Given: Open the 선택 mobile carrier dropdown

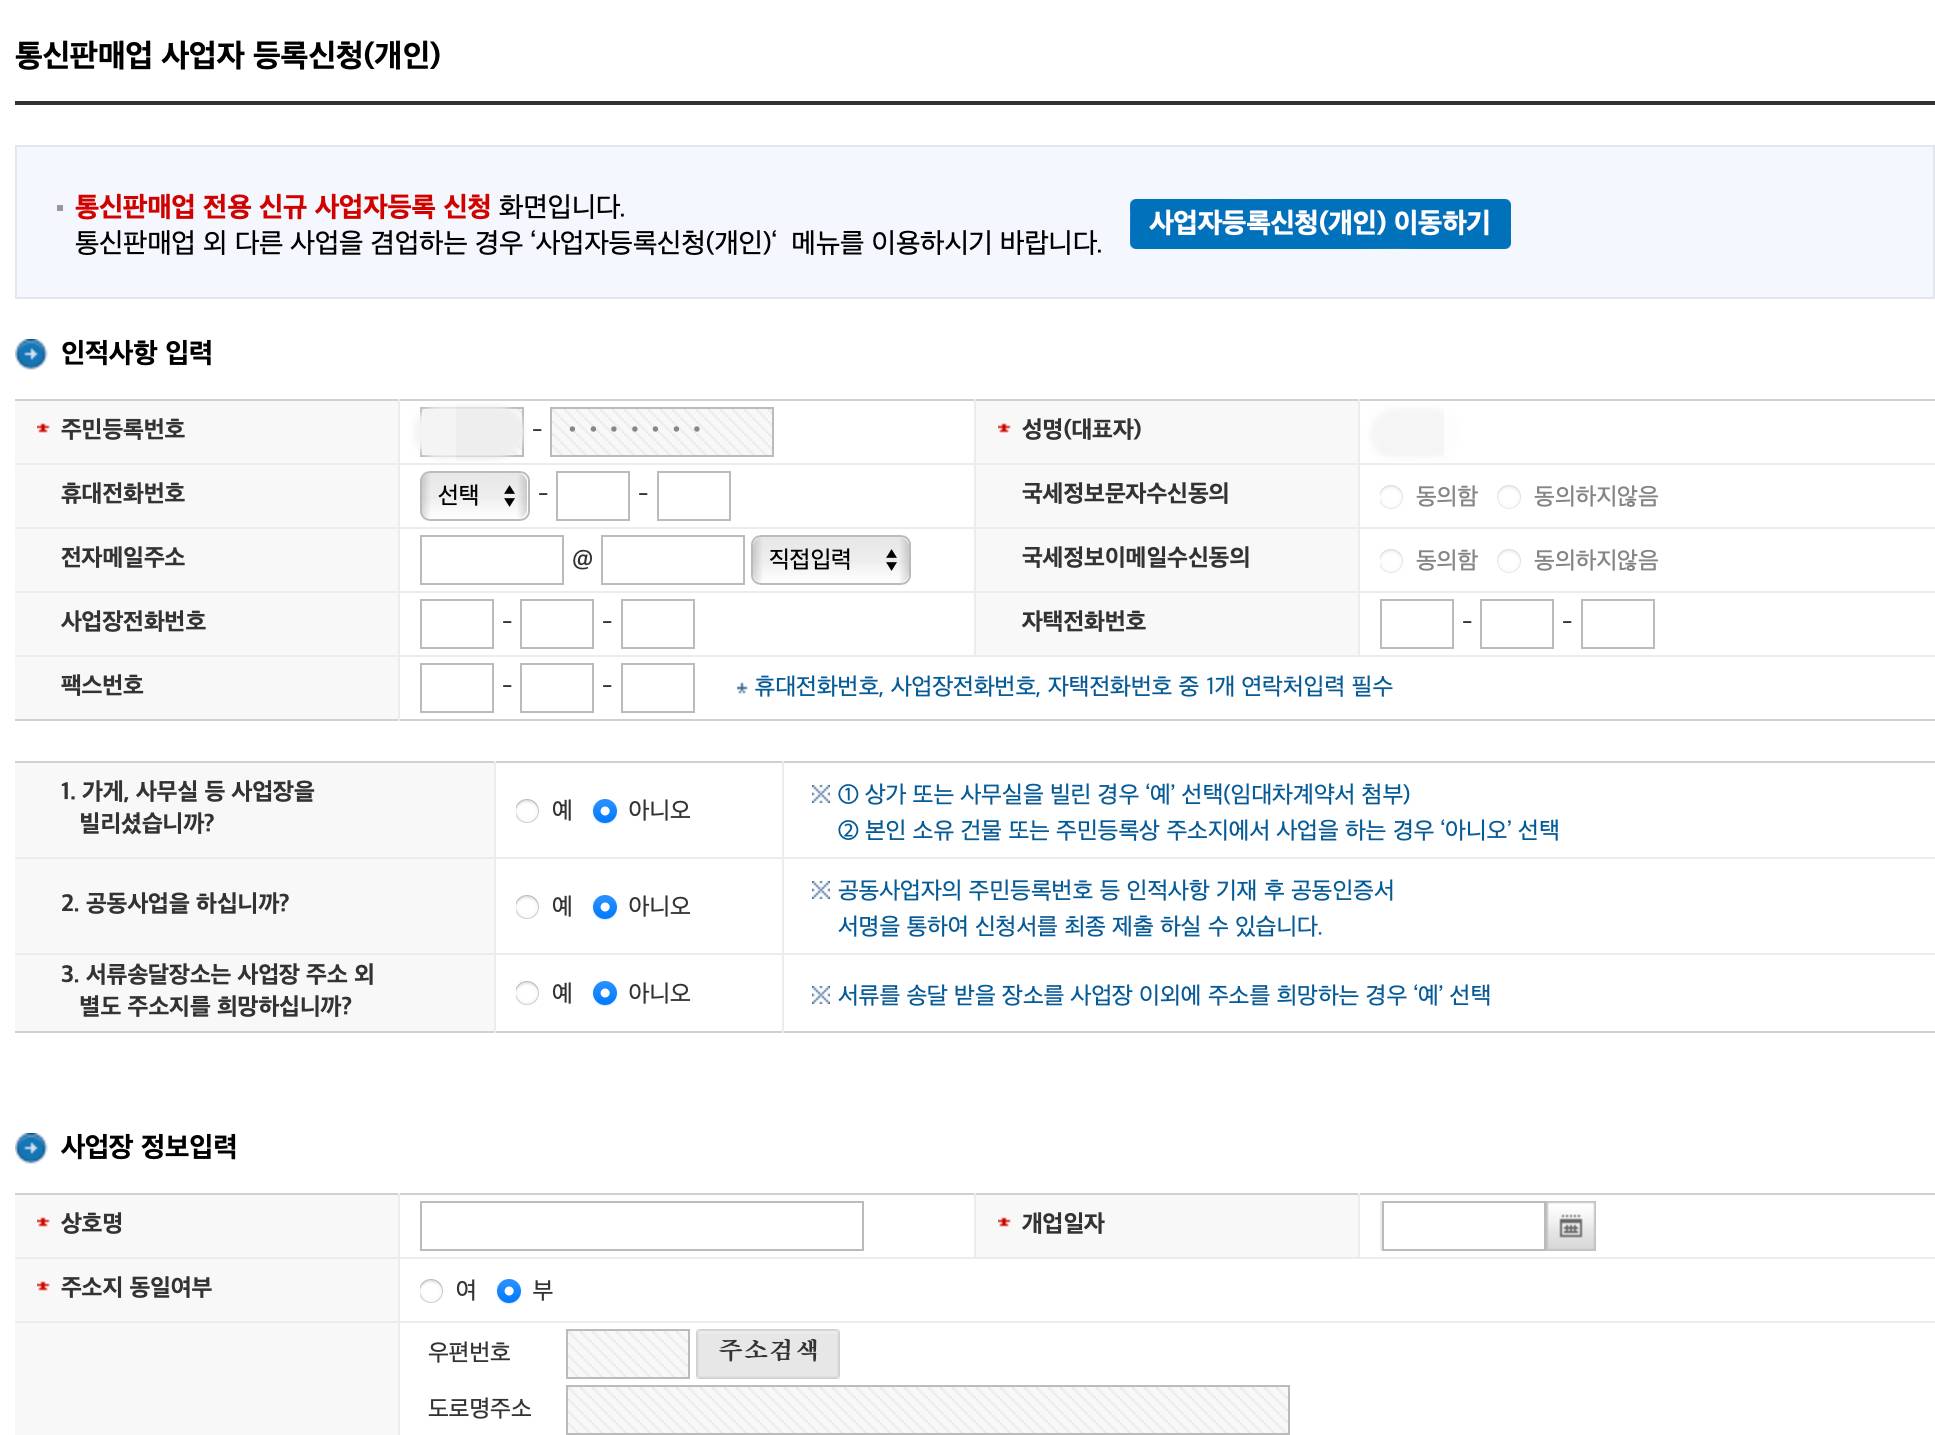Looking at the screenshot, I should (474, 494).
